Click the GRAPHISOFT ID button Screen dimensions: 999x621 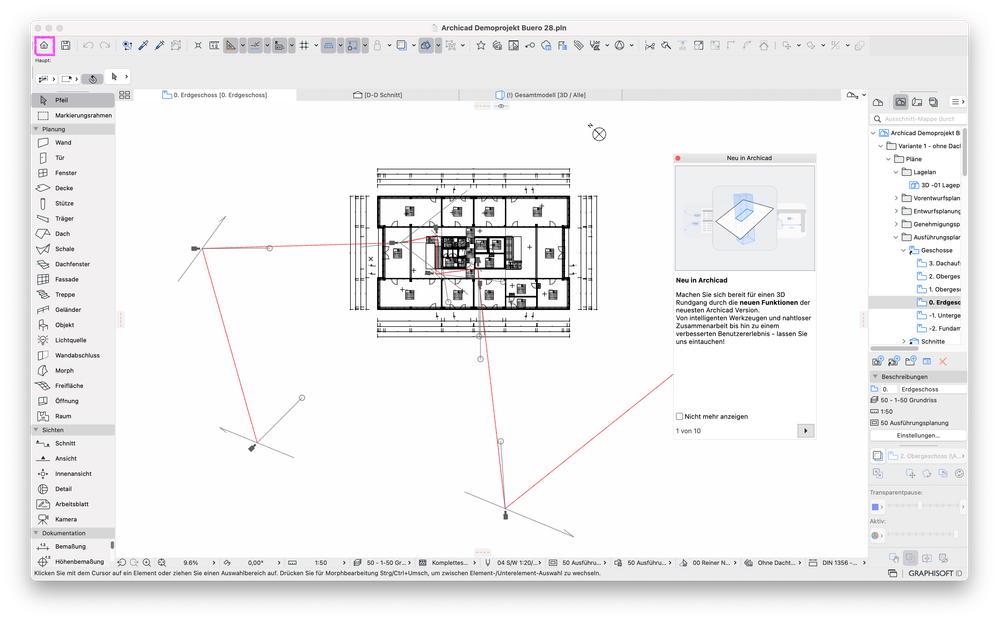point(935,573)
